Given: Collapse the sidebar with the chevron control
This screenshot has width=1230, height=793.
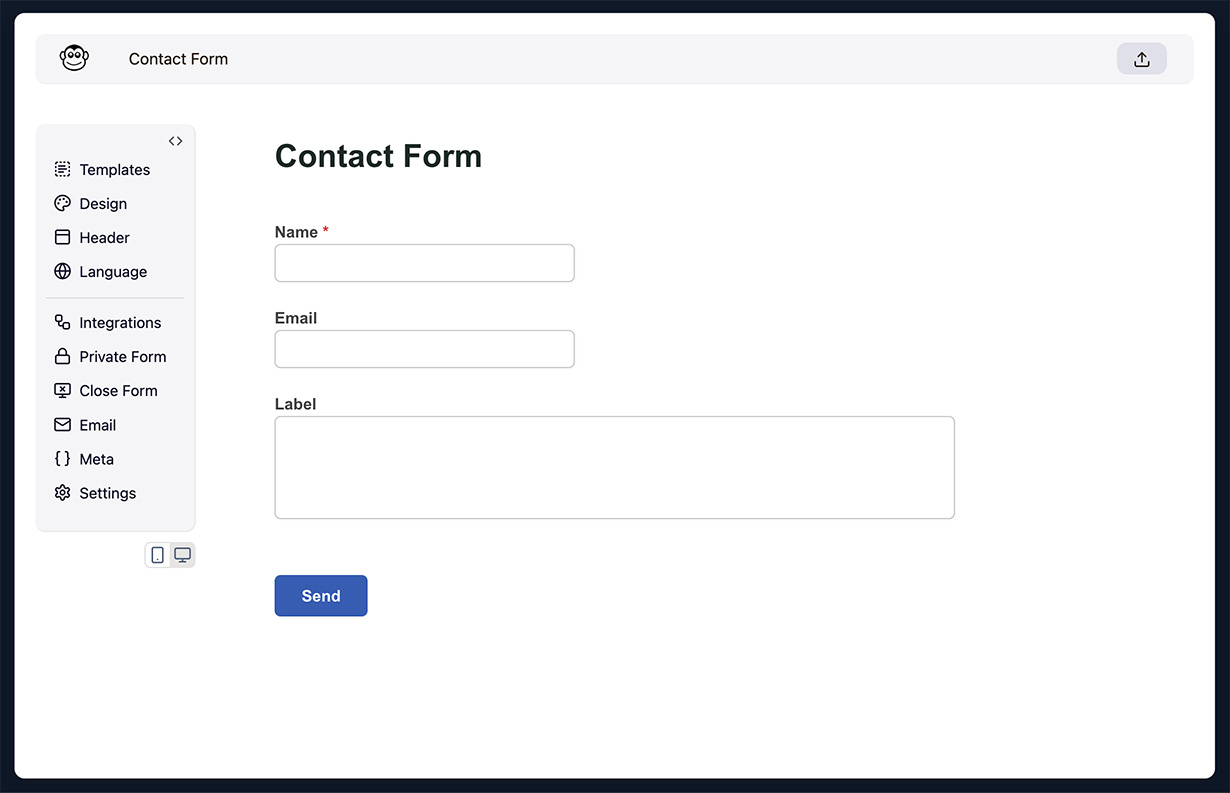Looking at the screenshot, I should click(175, 141).
